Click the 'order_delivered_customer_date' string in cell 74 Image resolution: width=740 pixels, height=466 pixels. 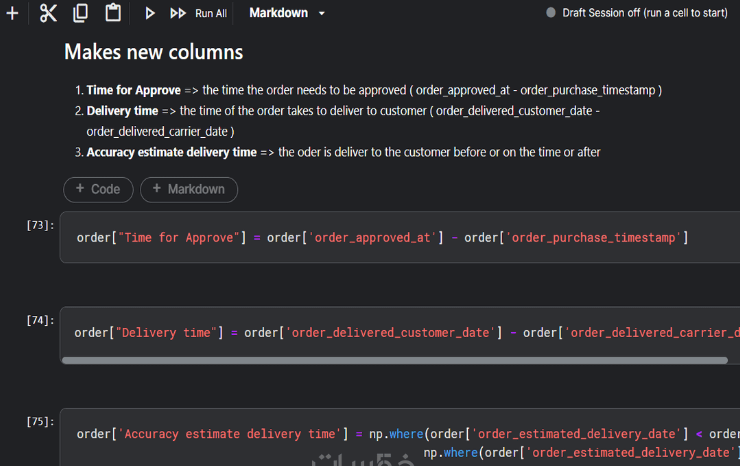pyautogui.click(x=390, y=333)
